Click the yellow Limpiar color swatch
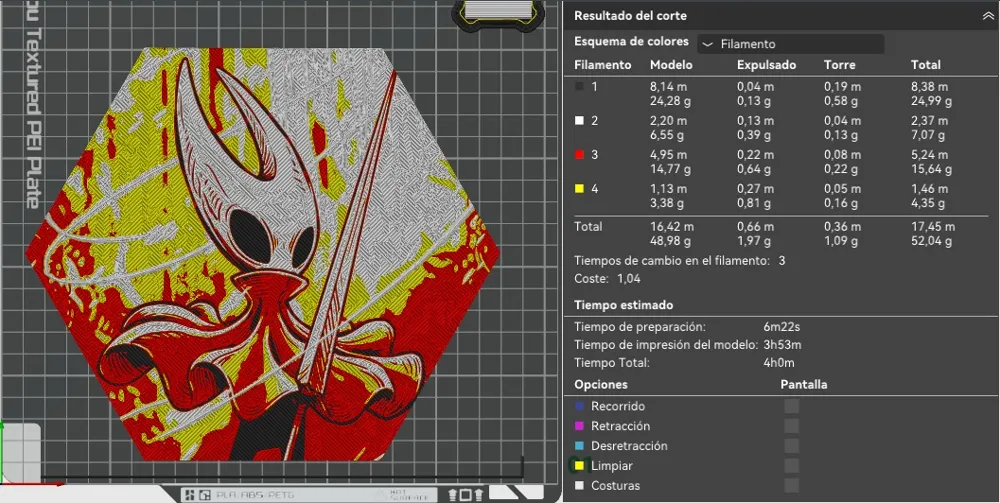Viewport: 1000px width, 503px height. point(579,465)
